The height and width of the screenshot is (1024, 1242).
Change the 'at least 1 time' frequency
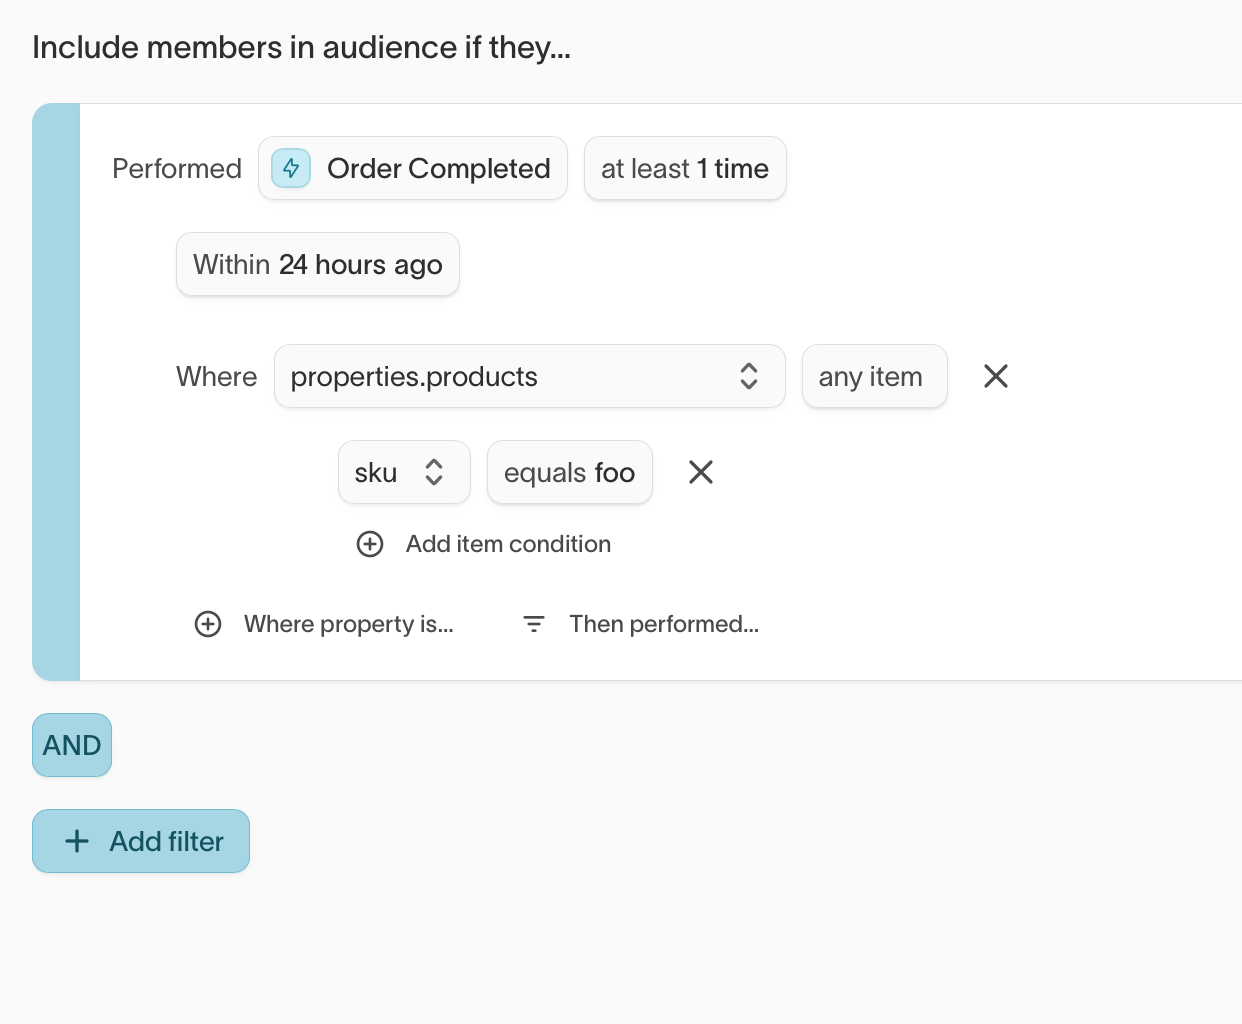(x=685, y=168)
